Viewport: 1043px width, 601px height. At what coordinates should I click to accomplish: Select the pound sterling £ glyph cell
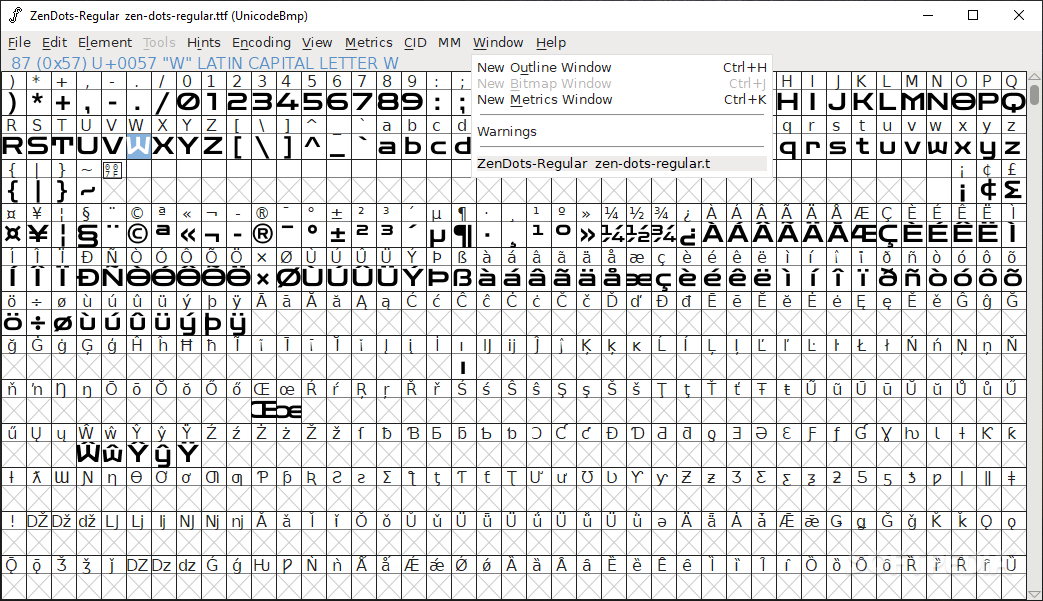point(1012,190)
